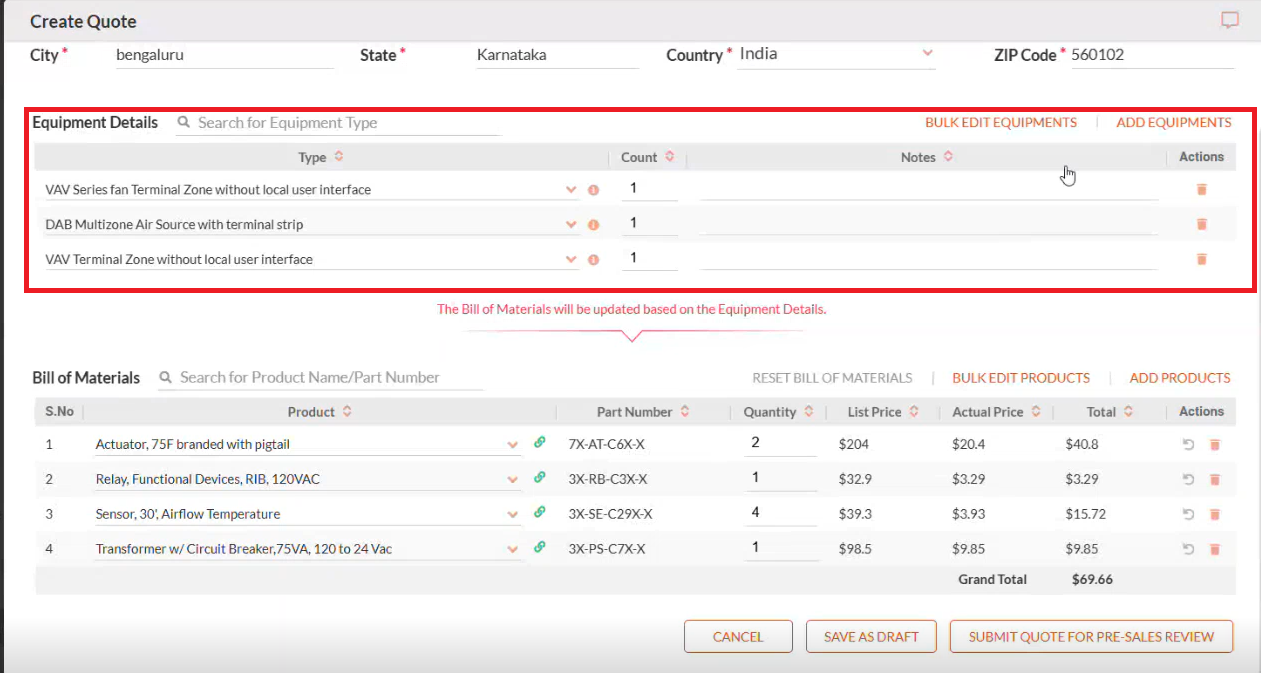Screen dimensions: 1270x673
Task: Delete the Relay product row
Action: tap(1215, 479)
